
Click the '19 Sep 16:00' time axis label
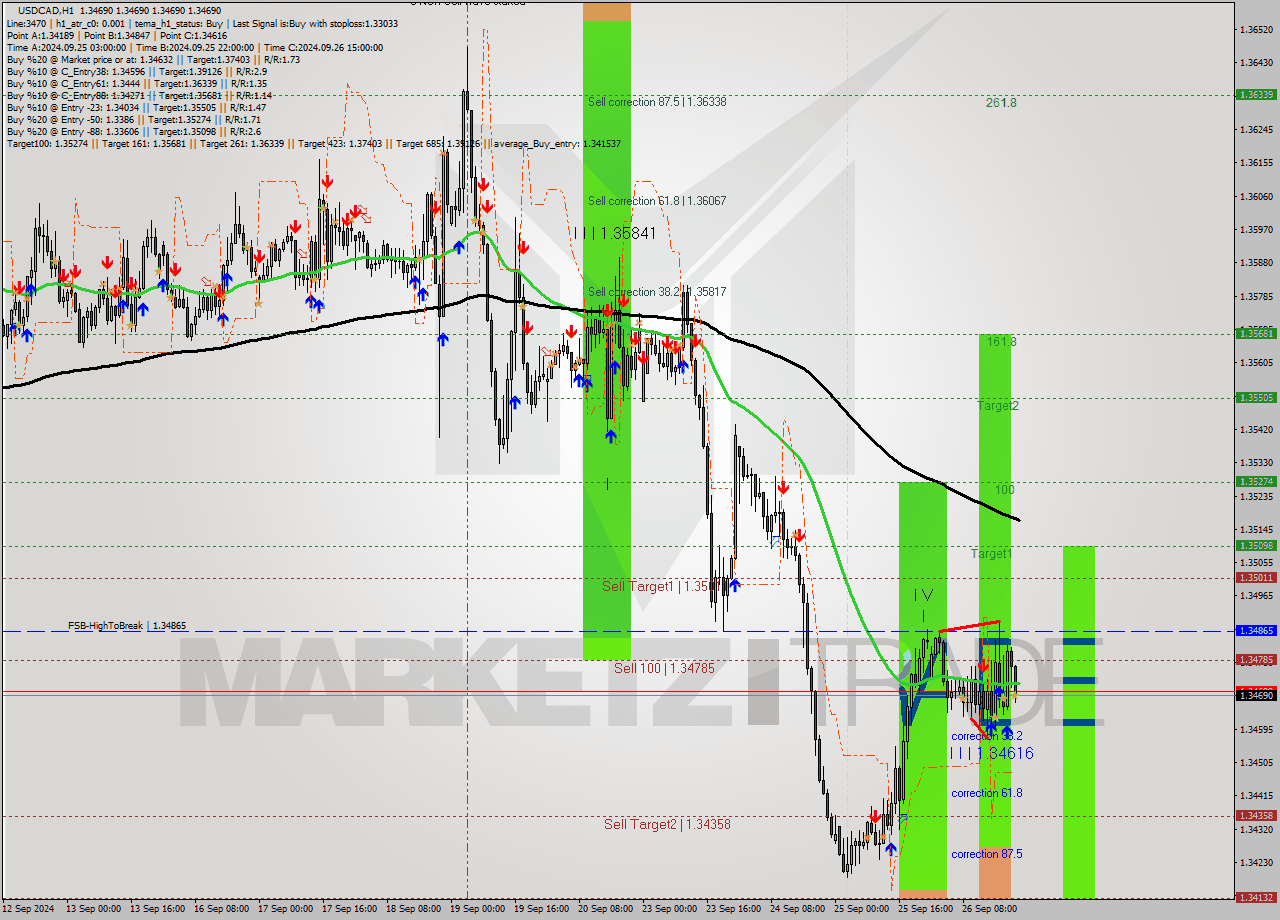[x=541, y=909]
